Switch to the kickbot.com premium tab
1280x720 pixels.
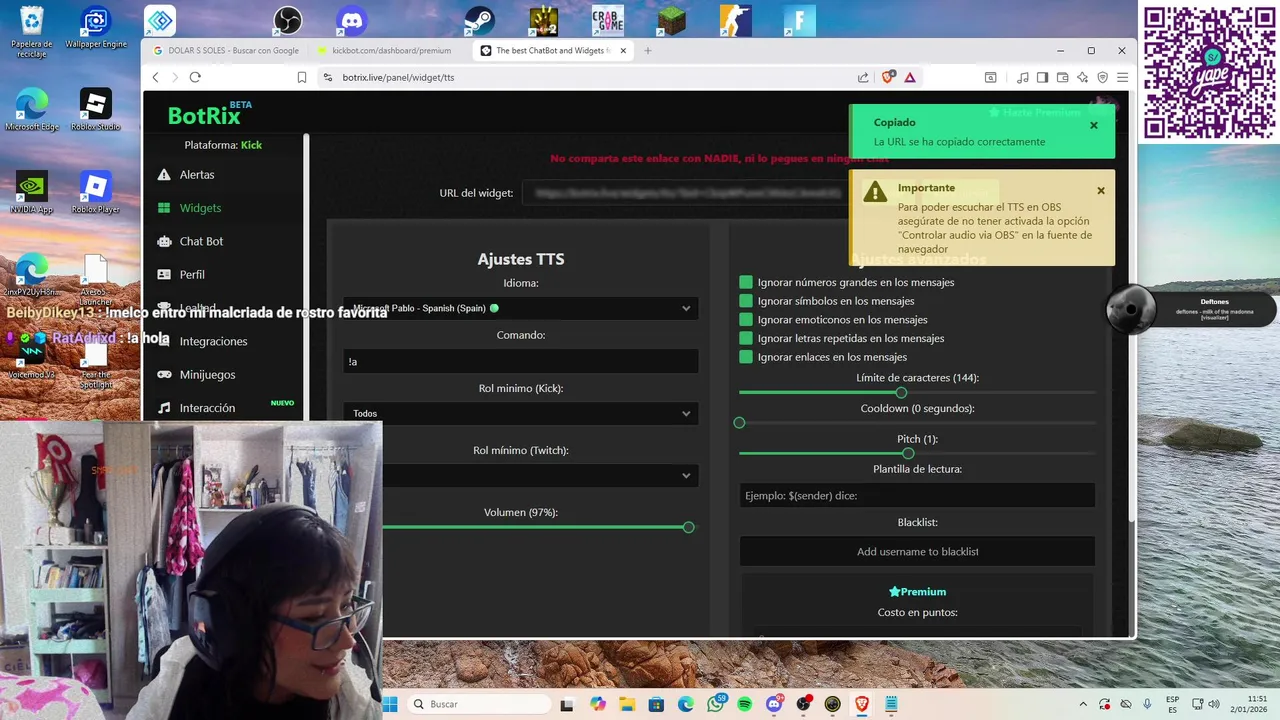coord(388,50)
